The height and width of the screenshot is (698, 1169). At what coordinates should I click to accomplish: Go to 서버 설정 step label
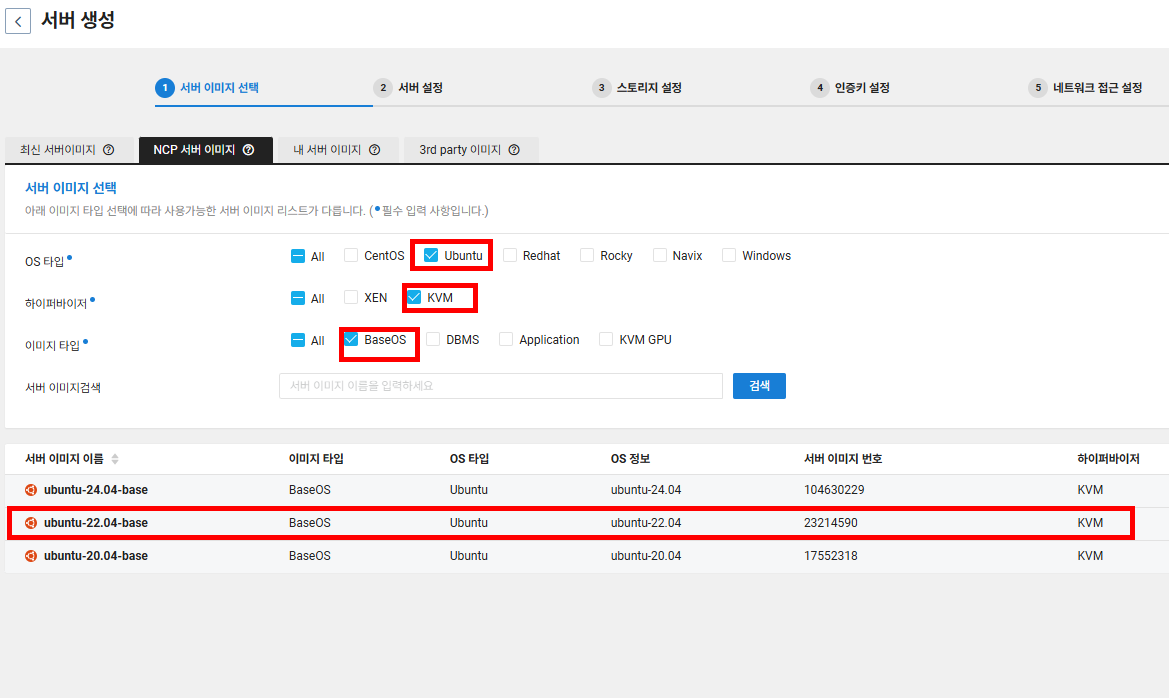pos(420,88)
